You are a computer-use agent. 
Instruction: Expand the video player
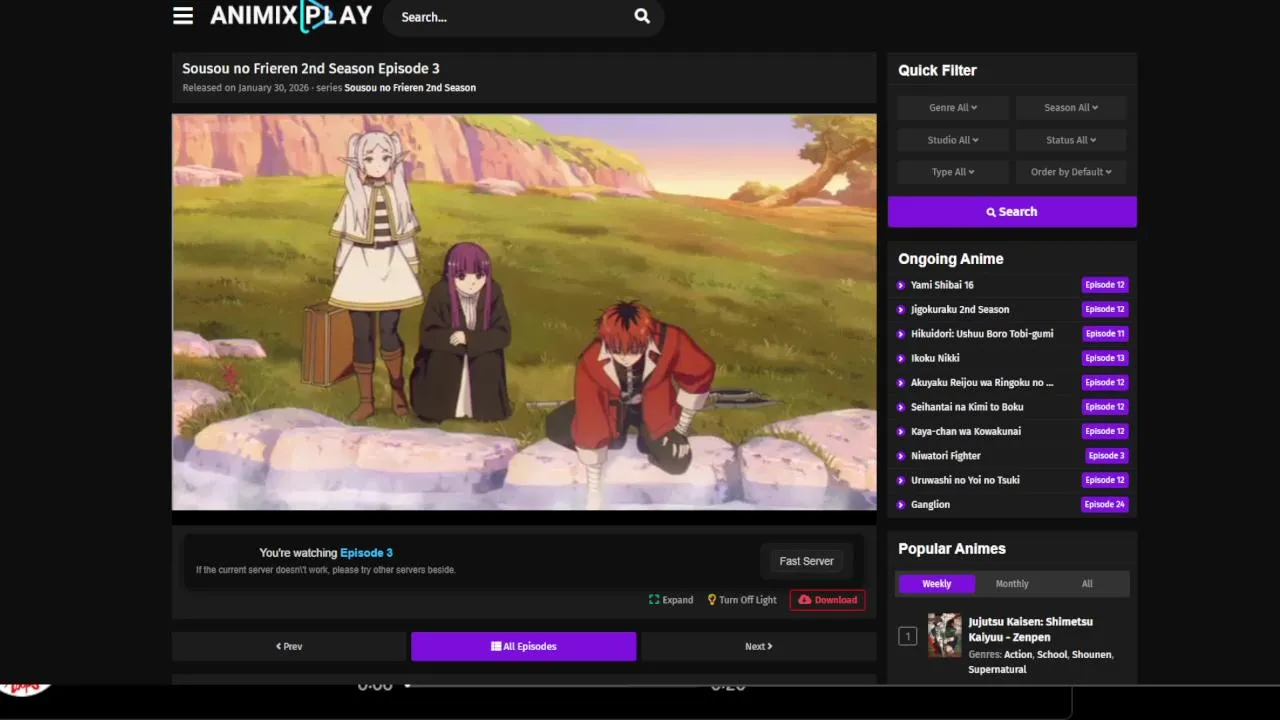click(671, 600)
